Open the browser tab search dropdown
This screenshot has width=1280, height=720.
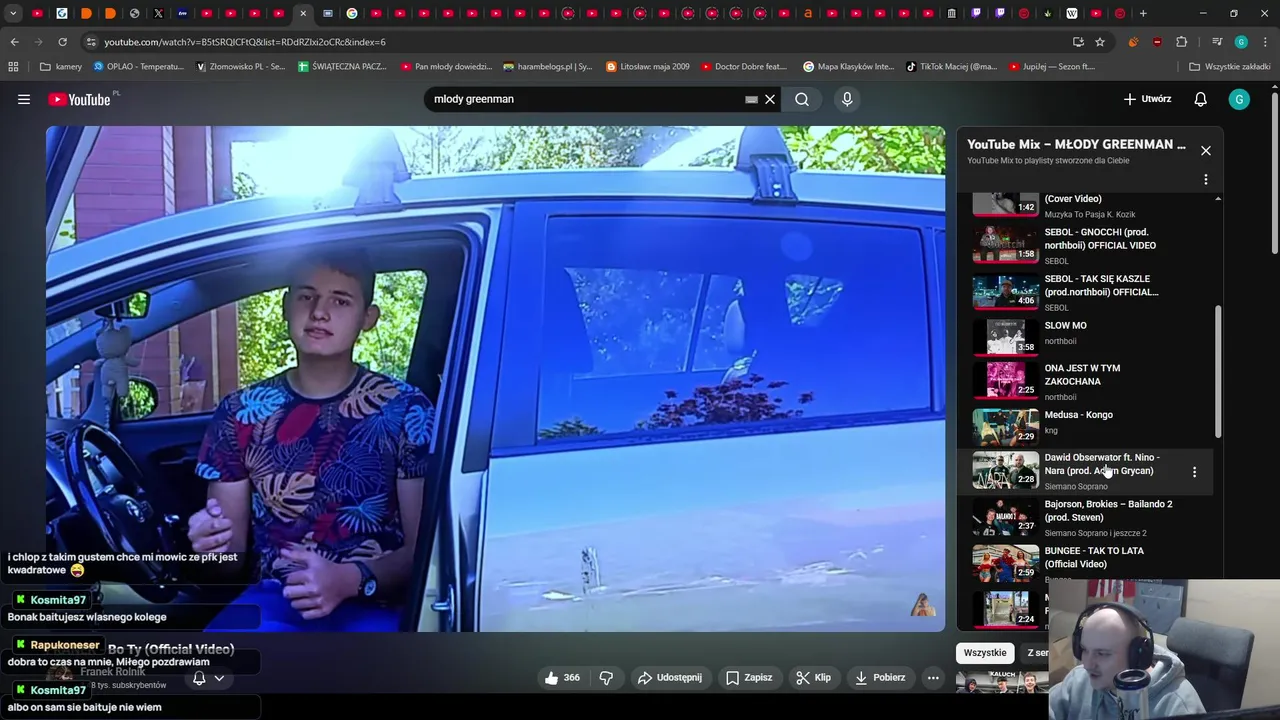13,14
